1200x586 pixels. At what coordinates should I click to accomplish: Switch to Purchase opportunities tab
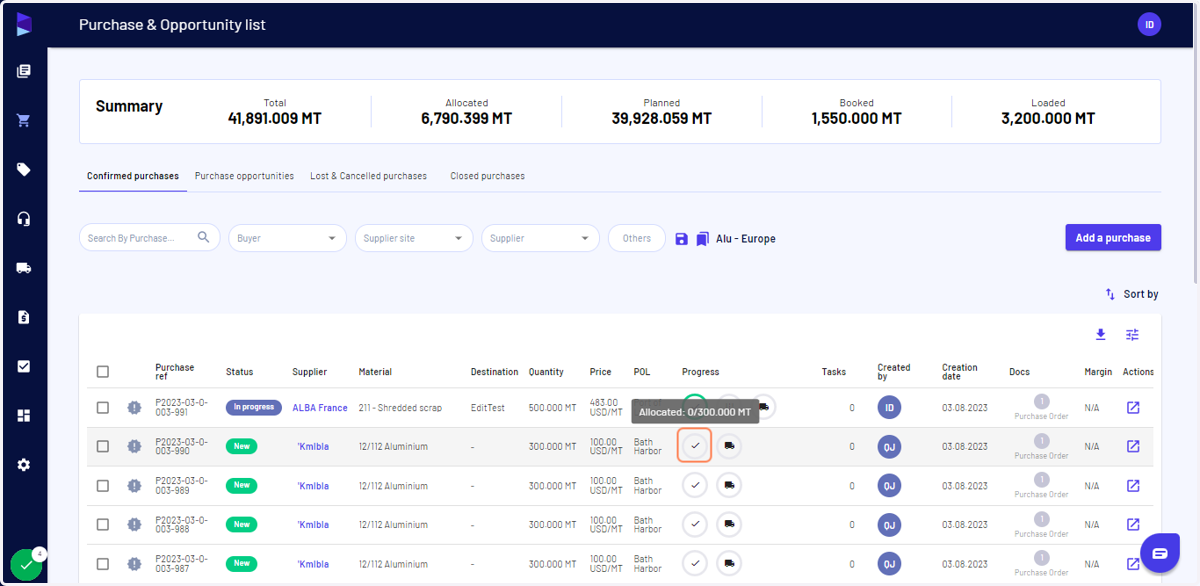[x=244, y=176]
